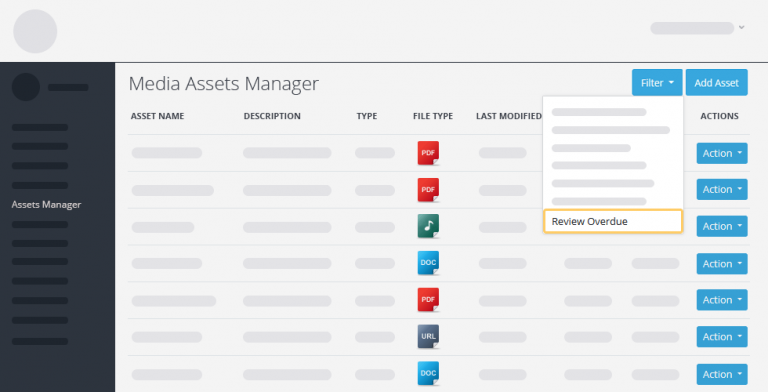Click the Media Assets Manager page title
This screenshot has height=392, width=768.
point(224,84)
